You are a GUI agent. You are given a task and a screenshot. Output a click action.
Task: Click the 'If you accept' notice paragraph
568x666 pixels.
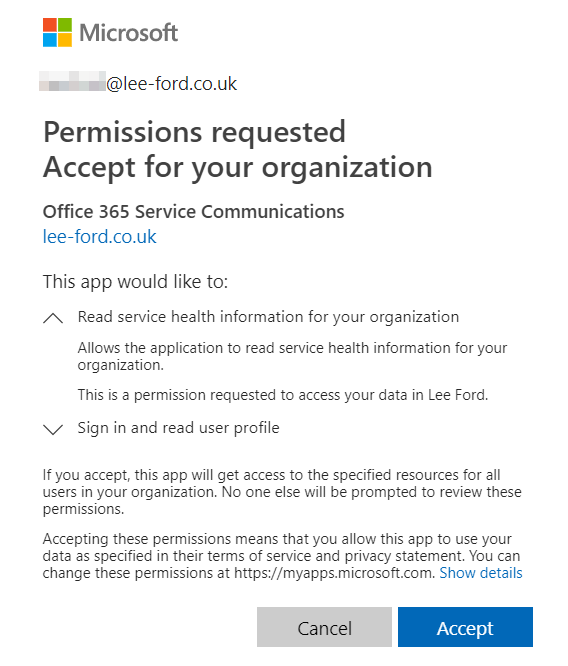(x=282, y=492)
